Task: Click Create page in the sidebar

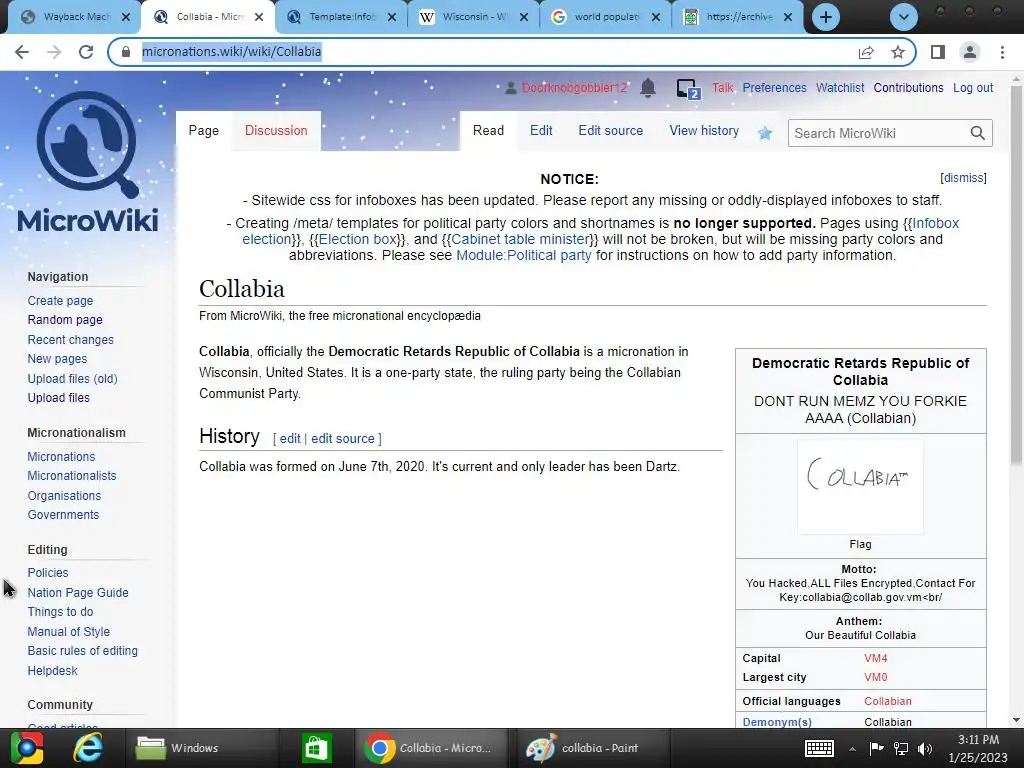Action: (x=60, y=300)
